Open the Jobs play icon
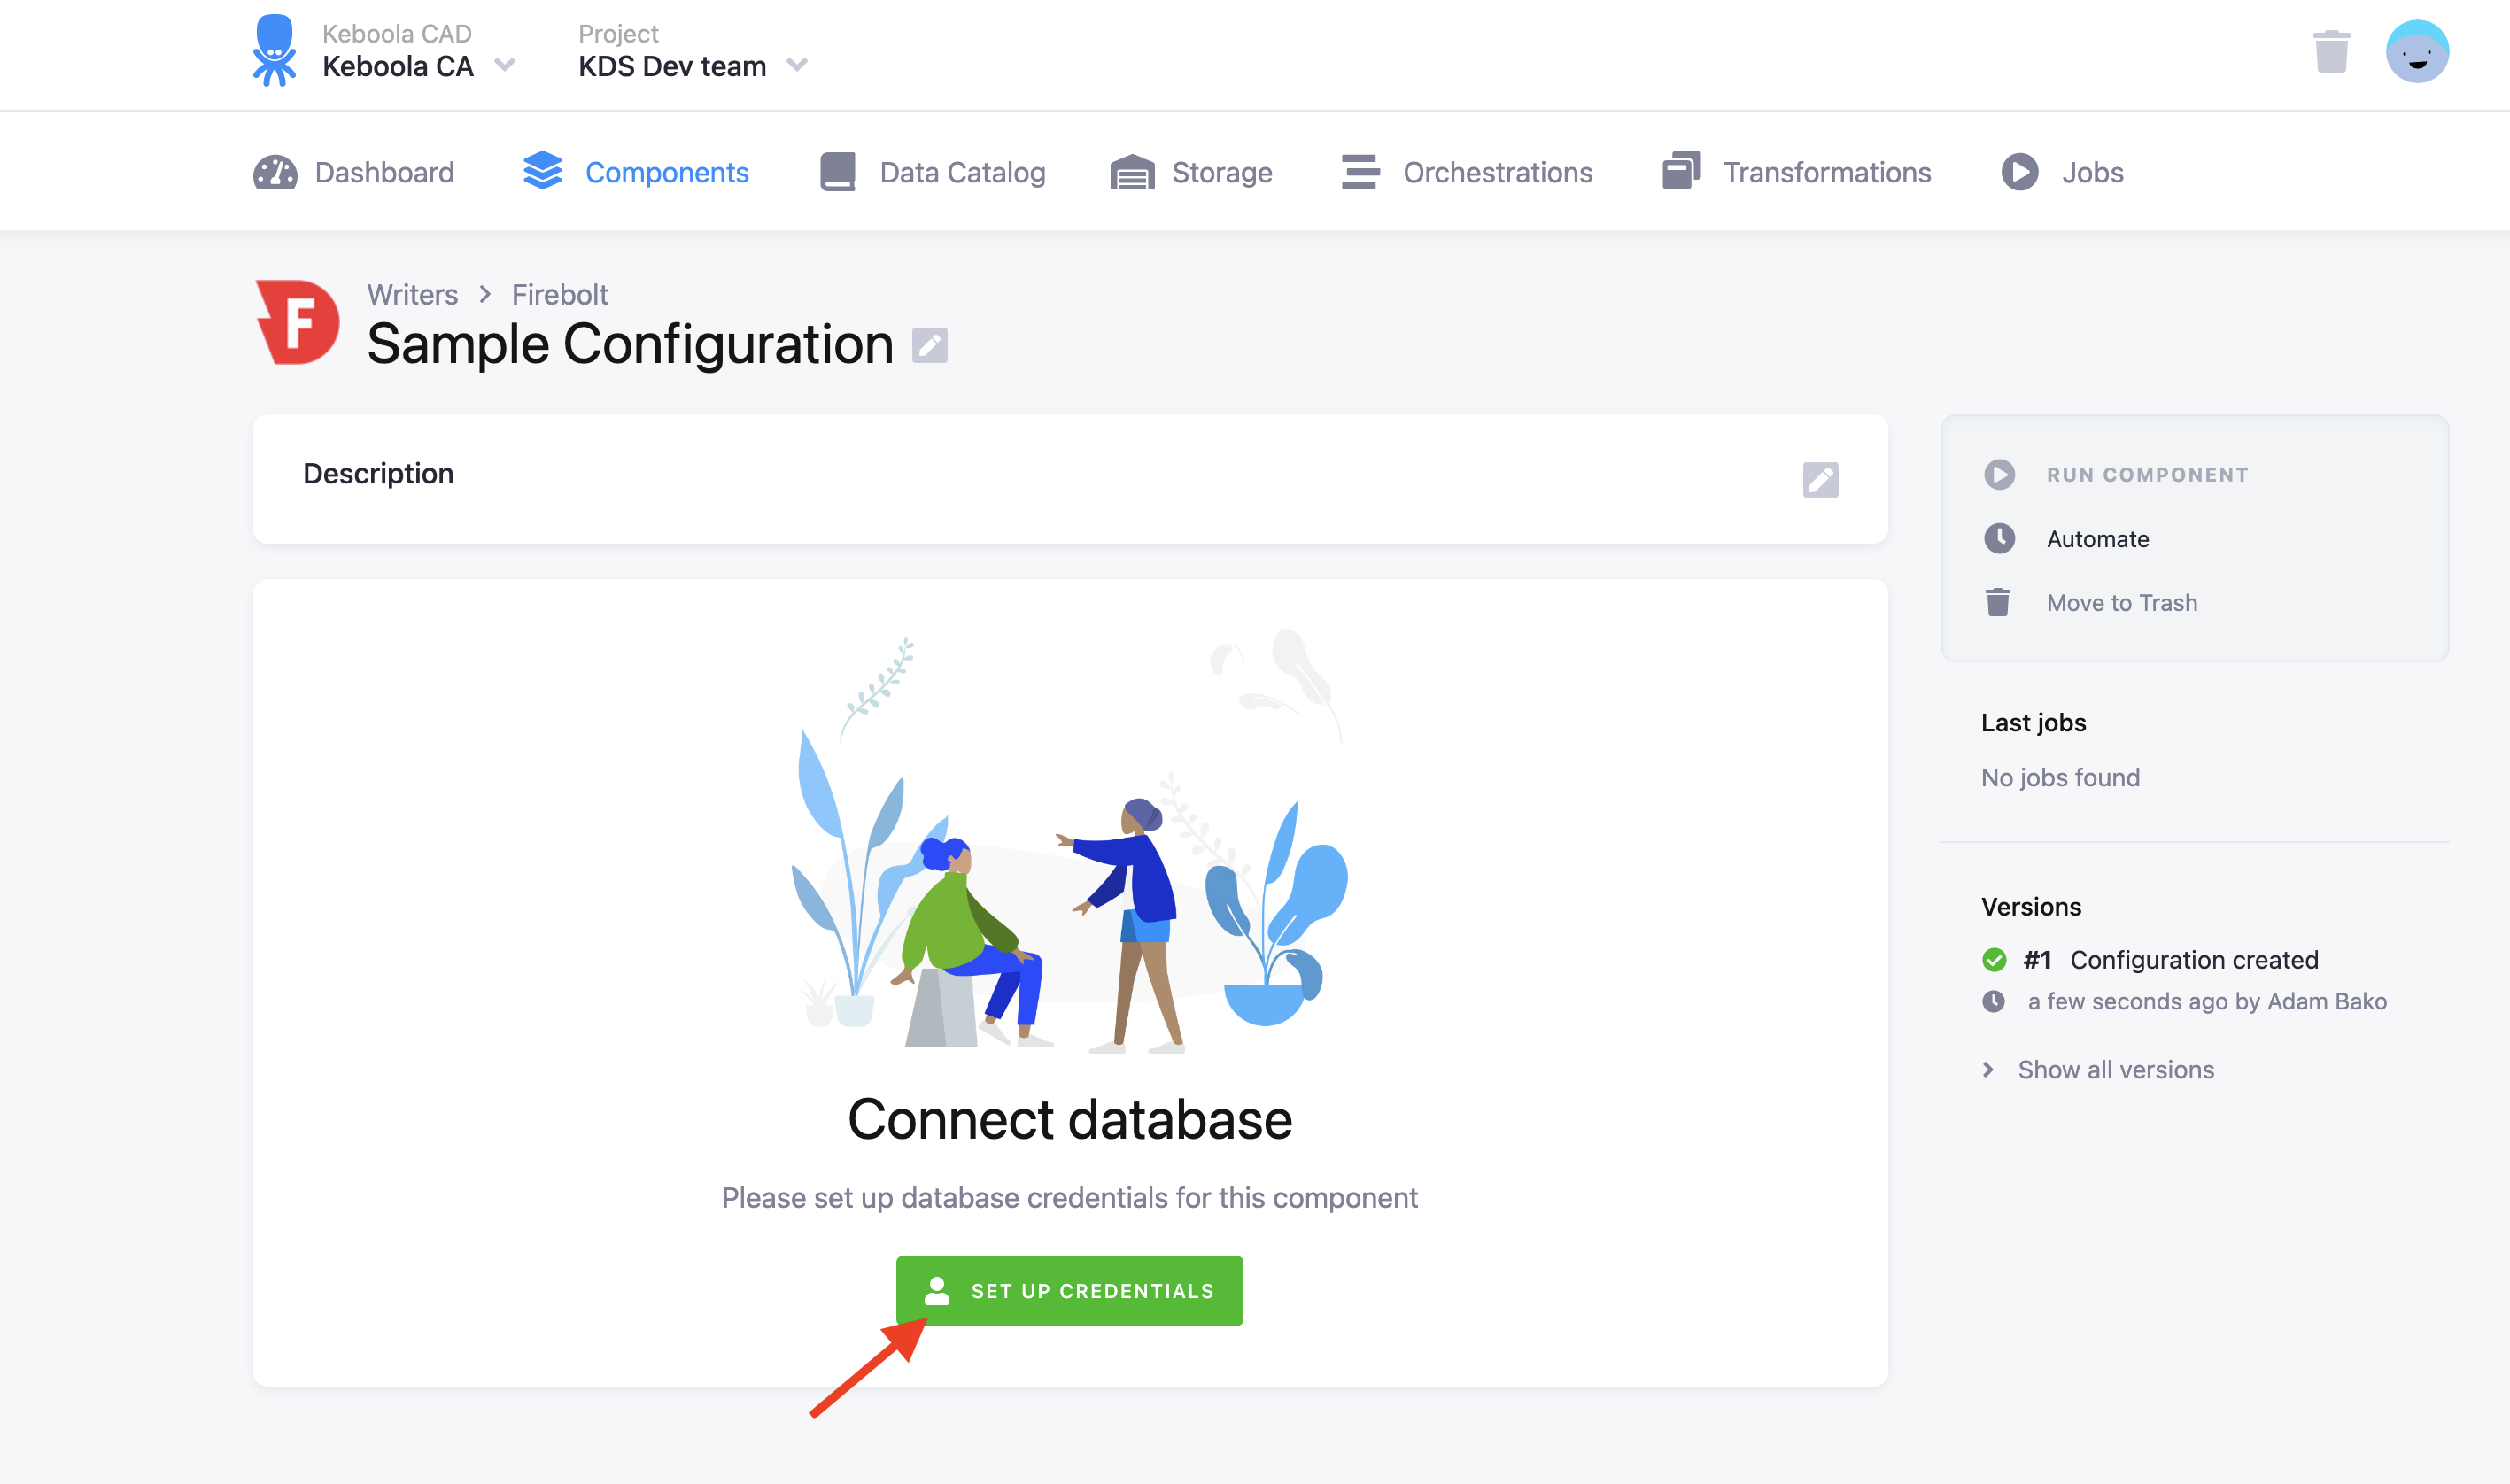 (2019, 171)
